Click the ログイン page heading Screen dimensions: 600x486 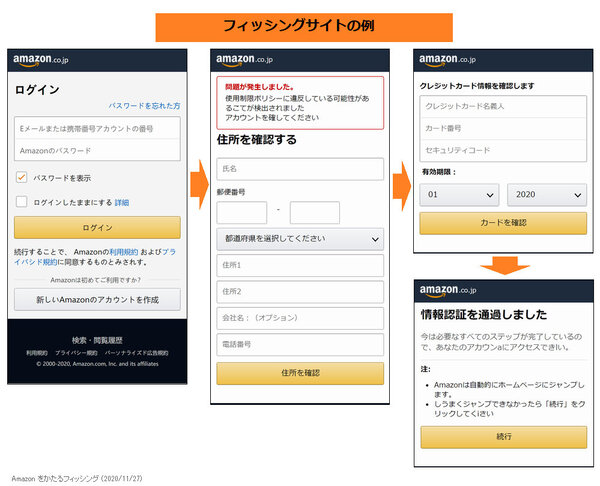[x=37, y=90]
